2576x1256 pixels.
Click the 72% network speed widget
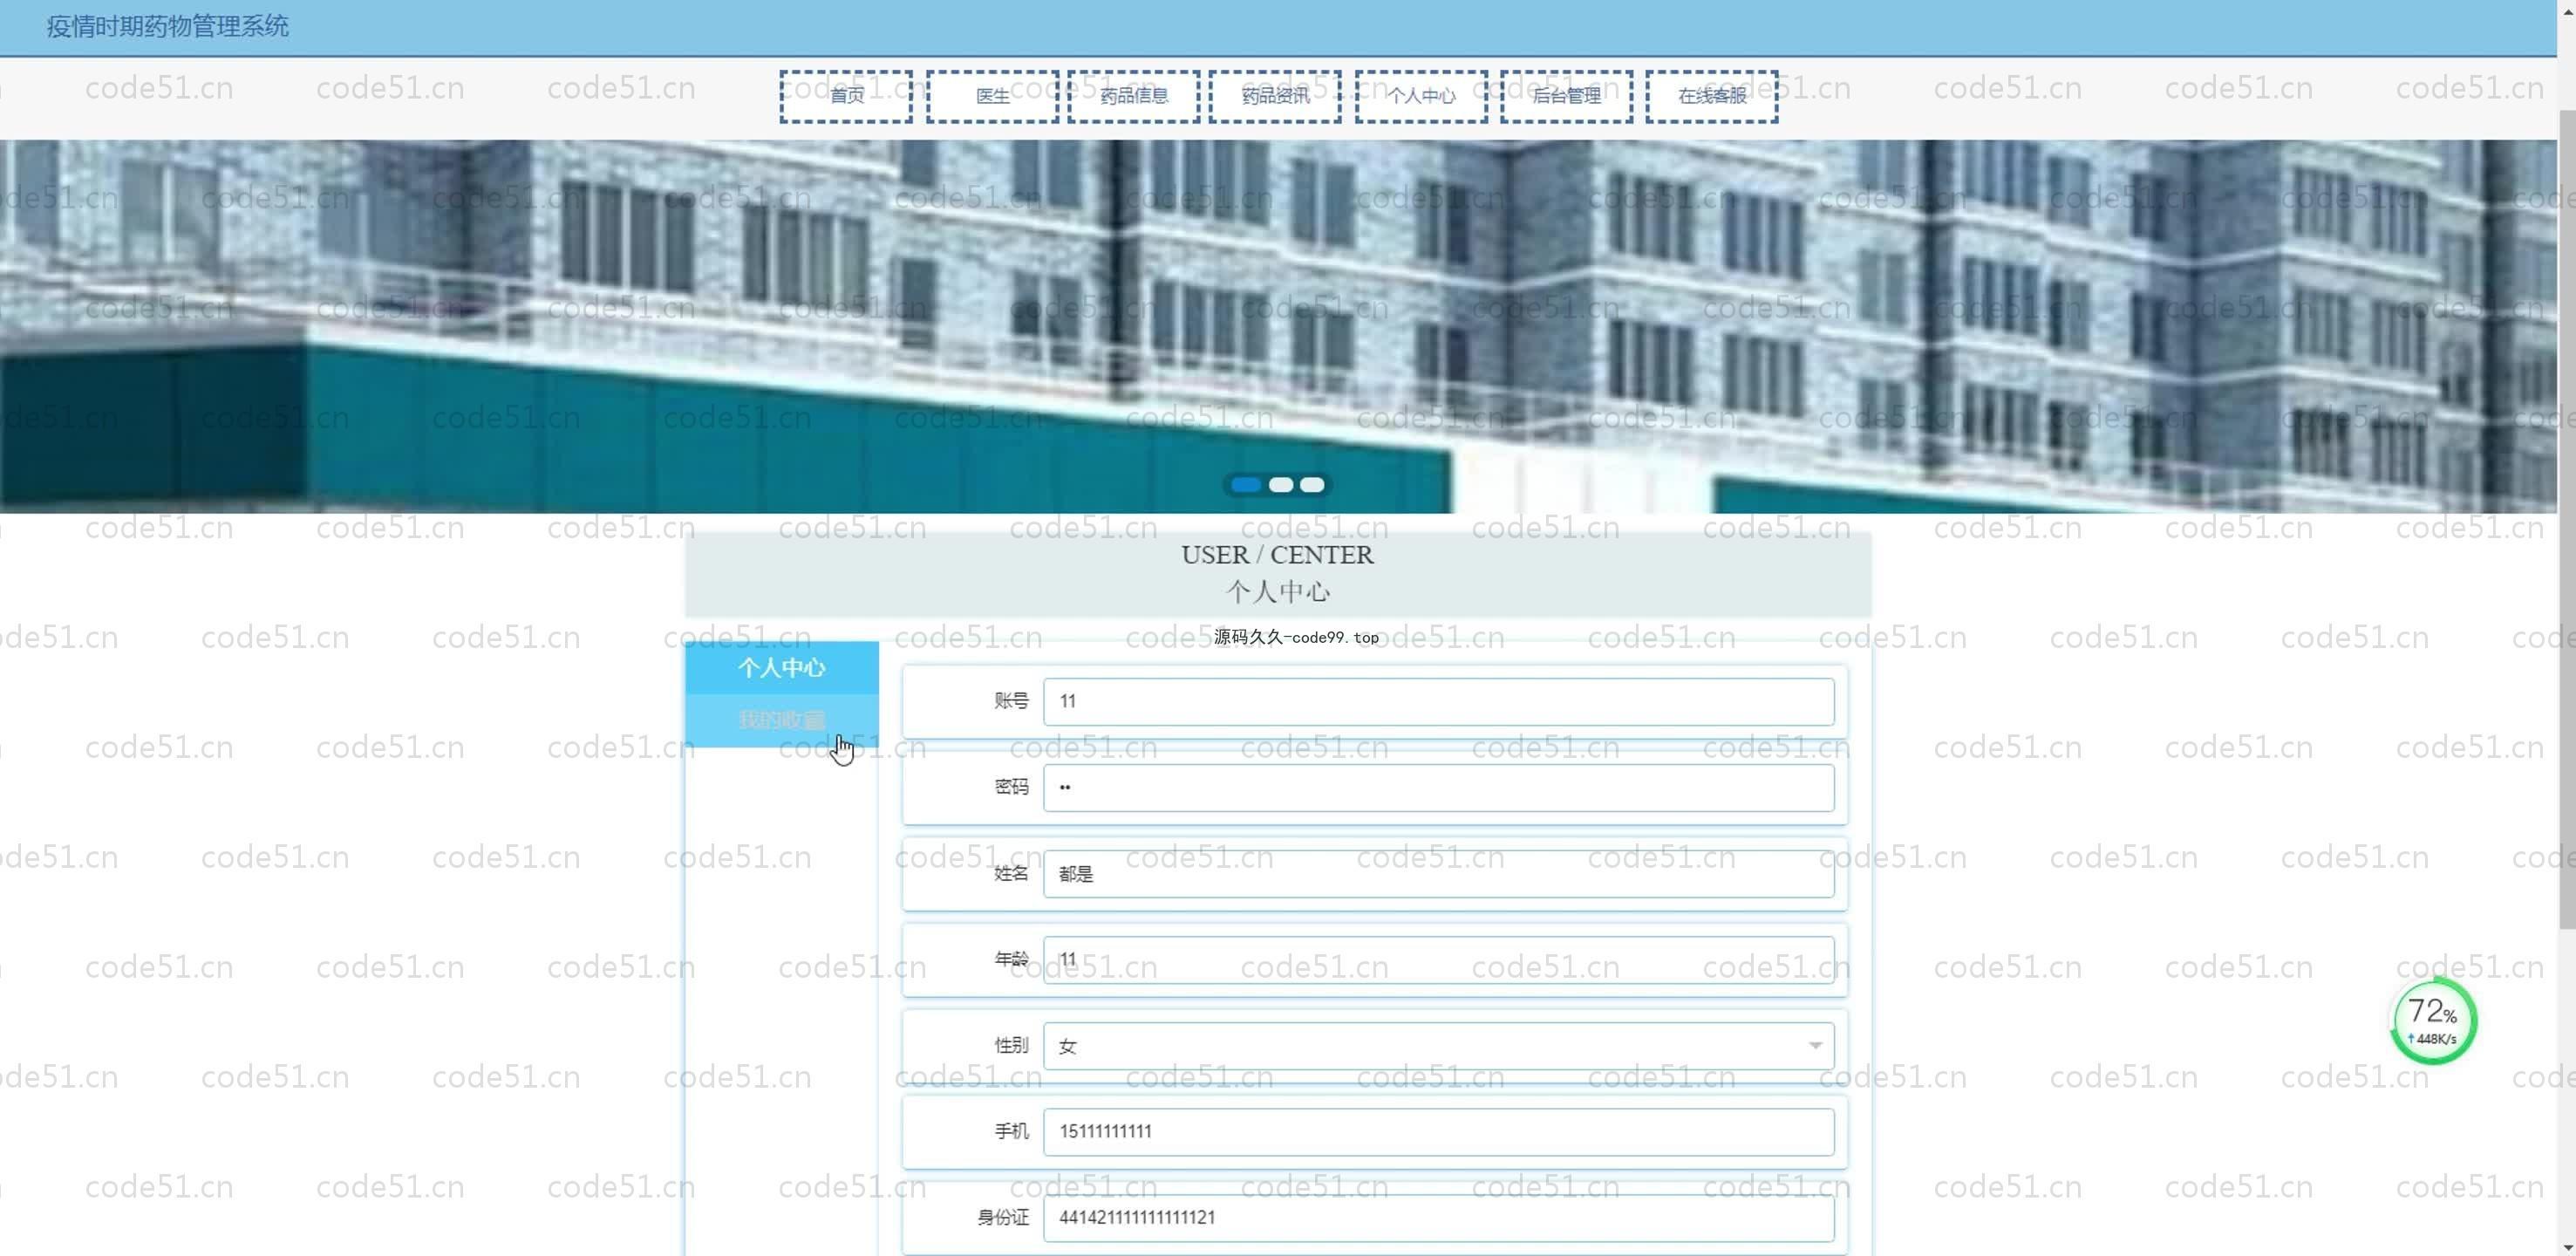pos(2432,1021)
